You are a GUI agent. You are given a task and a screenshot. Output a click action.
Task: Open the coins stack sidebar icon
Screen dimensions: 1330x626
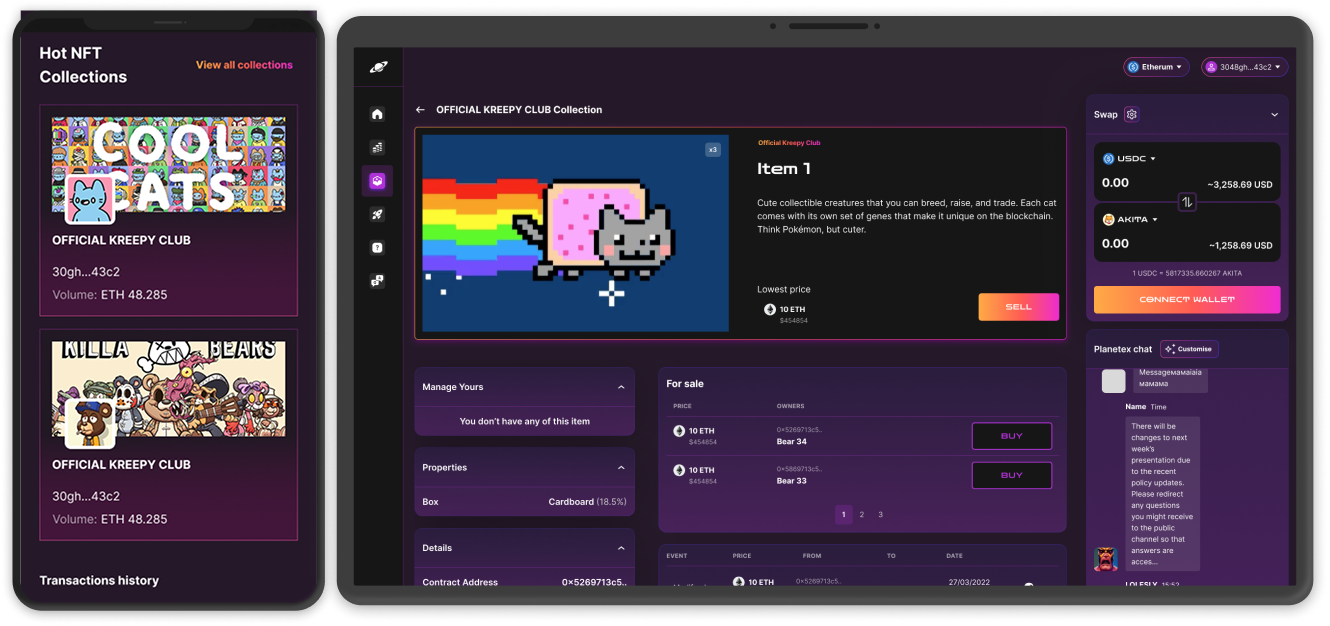[x=377, y=147]
